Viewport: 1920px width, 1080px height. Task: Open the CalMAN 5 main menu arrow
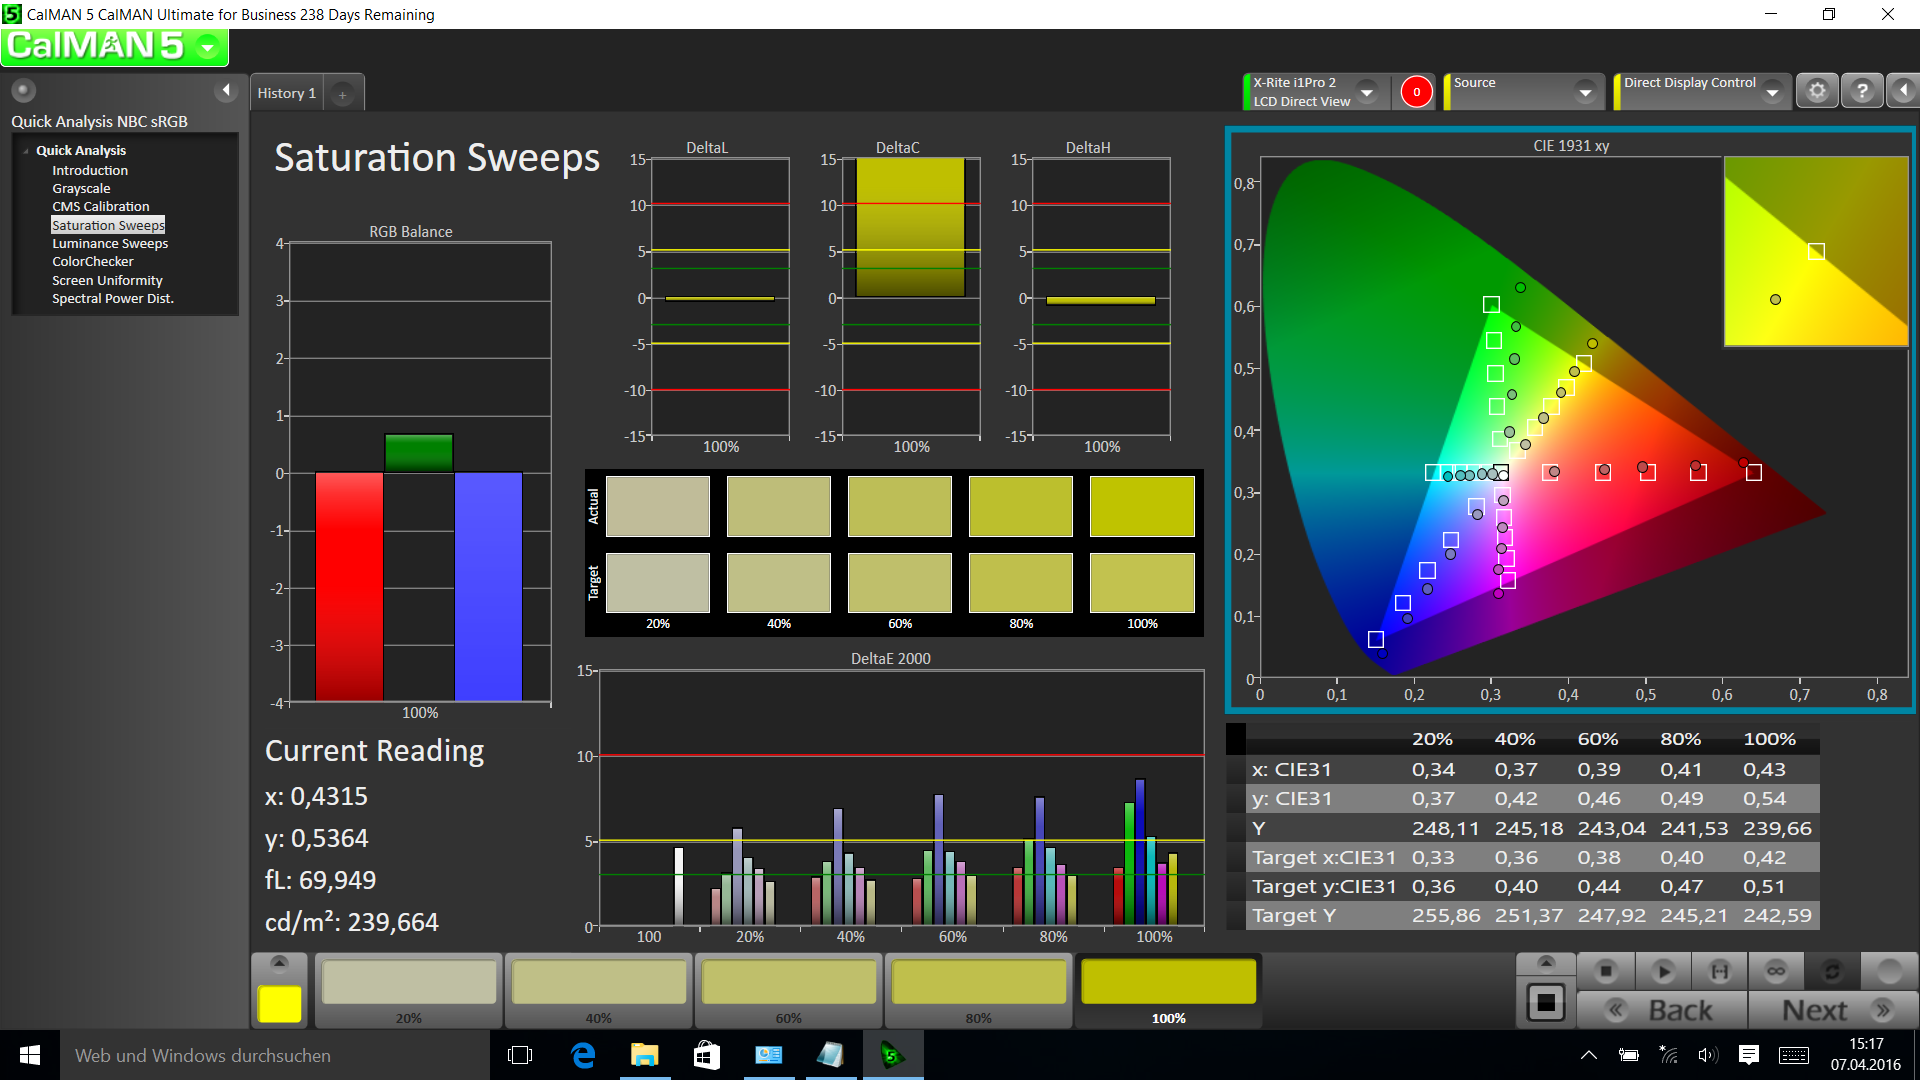tap(208, 47)
